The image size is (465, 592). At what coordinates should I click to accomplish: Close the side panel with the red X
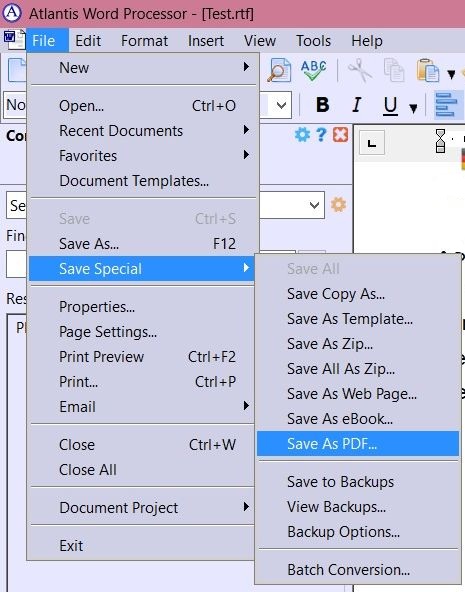(x=340, y=134)
